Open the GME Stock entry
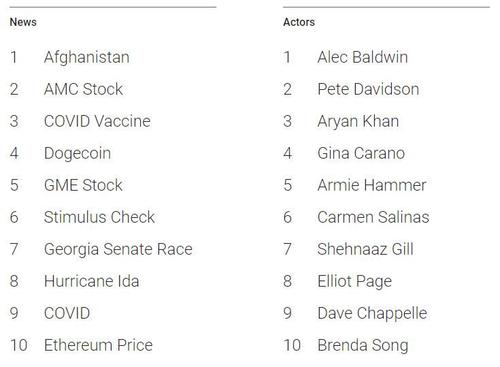The height and width of the screenshot is (367, 500). pyautogui.click(x=83, y=185)
